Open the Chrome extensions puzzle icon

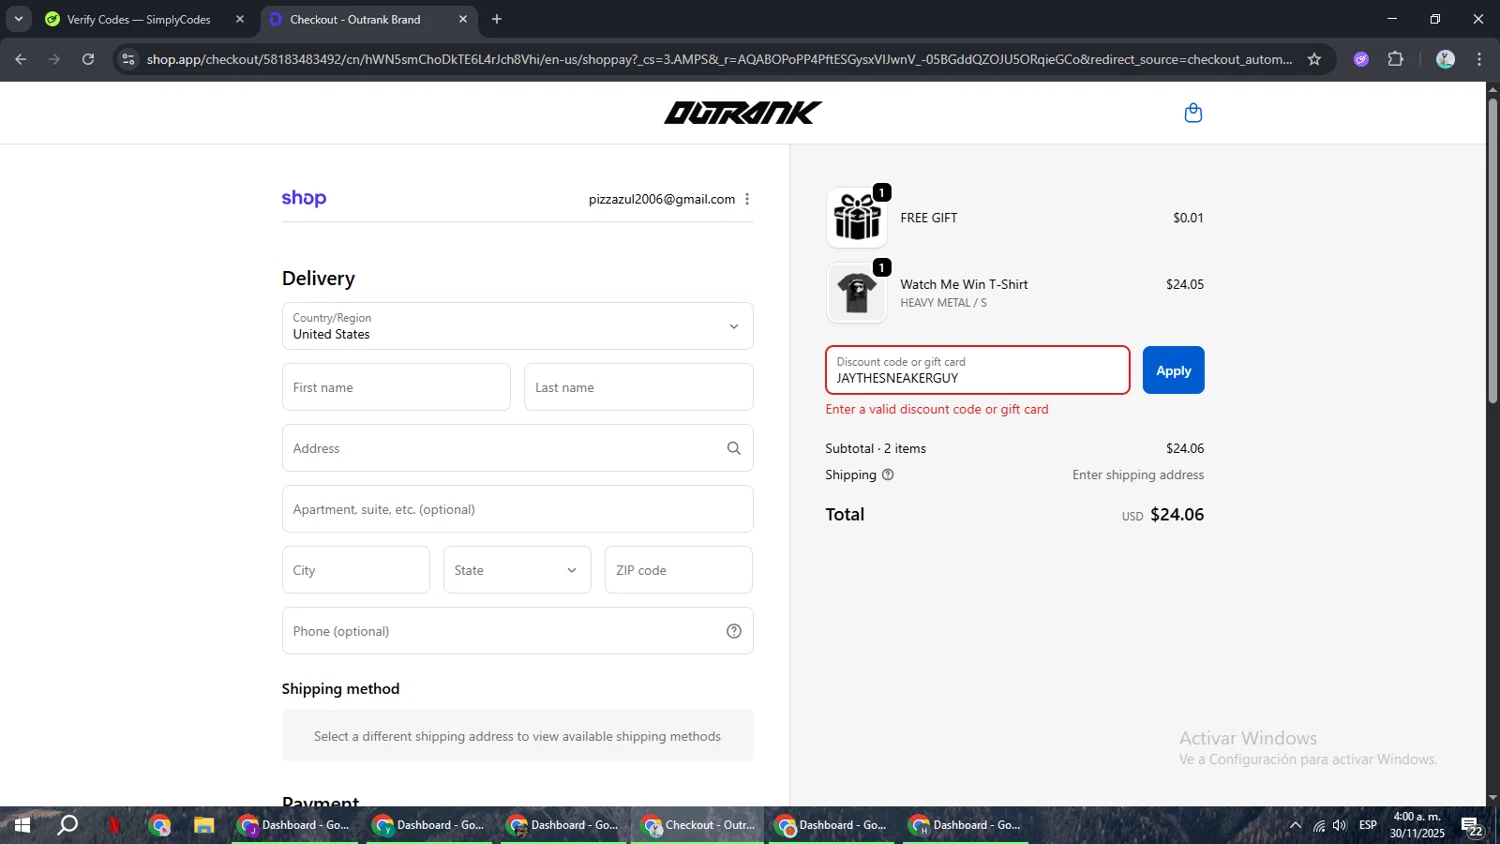[1396, 59]
